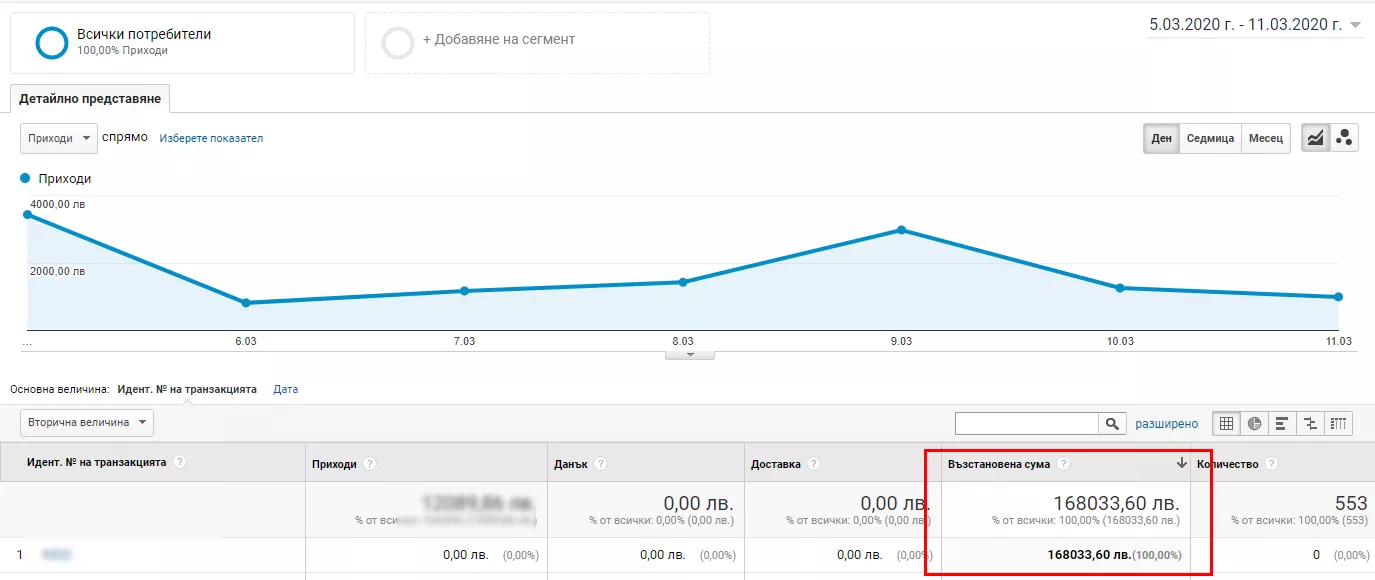This screenshot has height=580, width=1375.
Task: Select the pie chart percentage view icon
Action: click(1254, 424)
